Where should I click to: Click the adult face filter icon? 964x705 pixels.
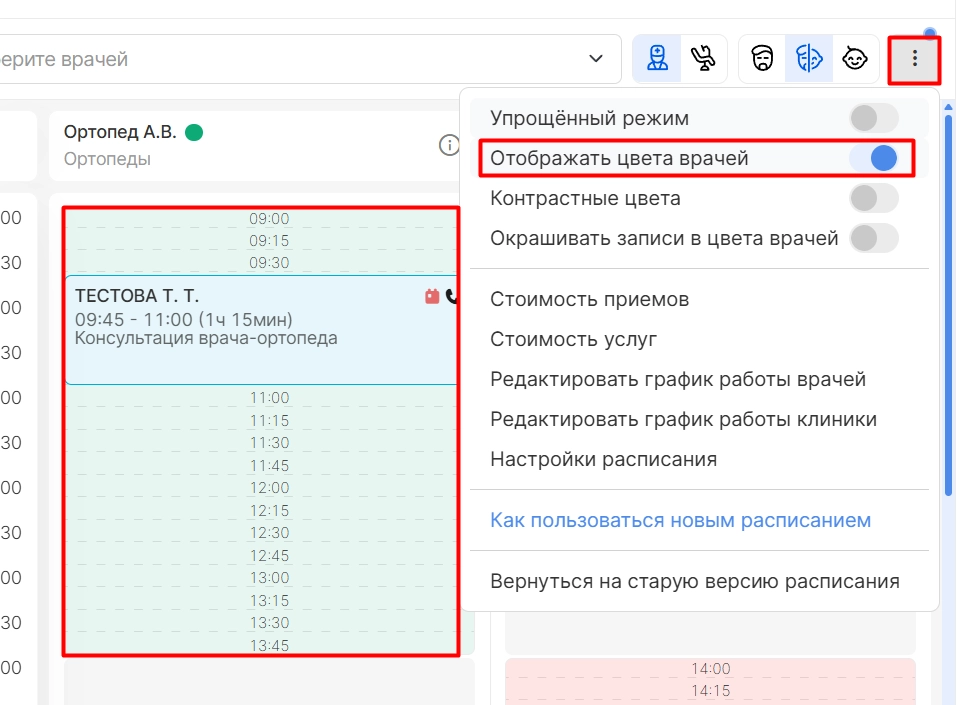tap(762, 59)
